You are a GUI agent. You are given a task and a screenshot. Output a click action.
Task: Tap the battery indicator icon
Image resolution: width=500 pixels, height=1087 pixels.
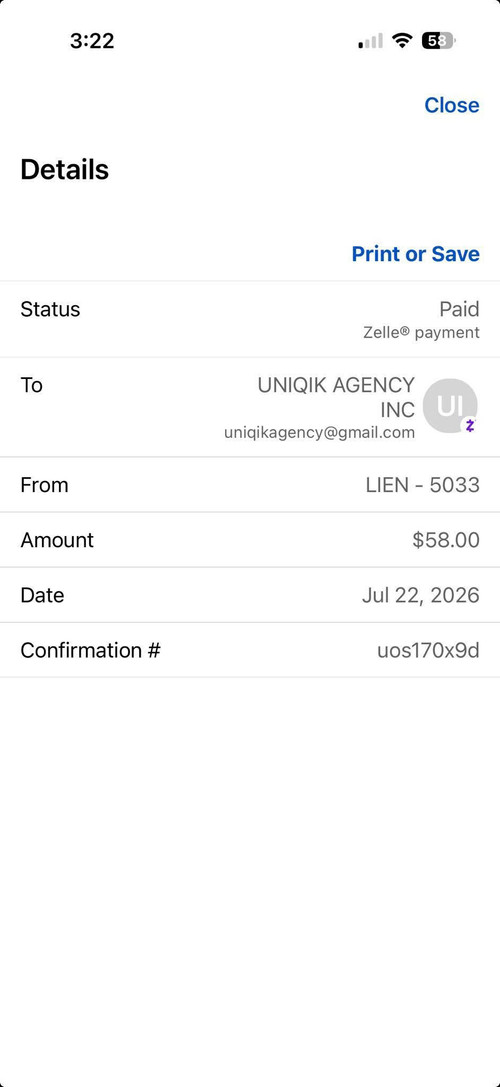coord(438,41)
